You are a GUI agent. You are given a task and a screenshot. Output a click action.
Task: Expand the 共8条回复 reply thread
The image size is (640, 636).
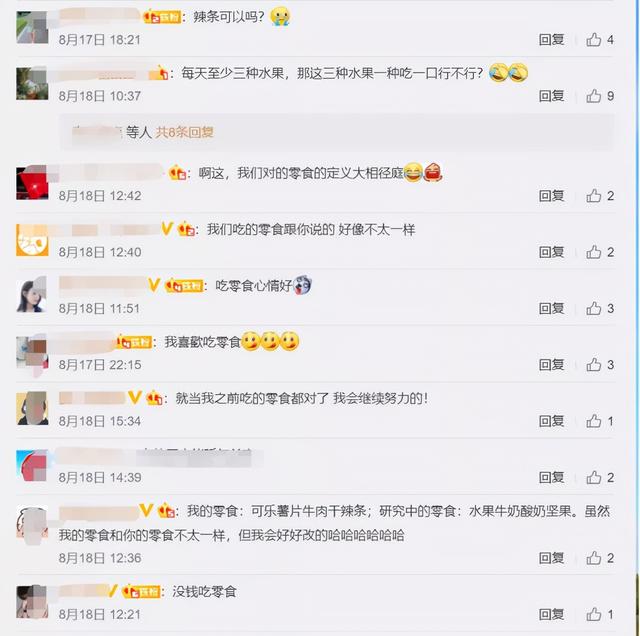pyautogui.click(x=184, y=132)
